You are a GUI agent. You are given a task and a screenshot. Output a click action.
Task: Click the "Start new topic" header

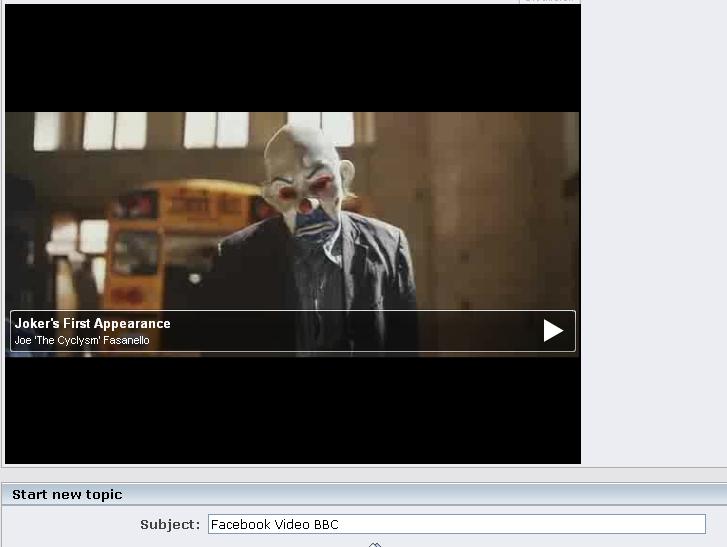(67, 495)
